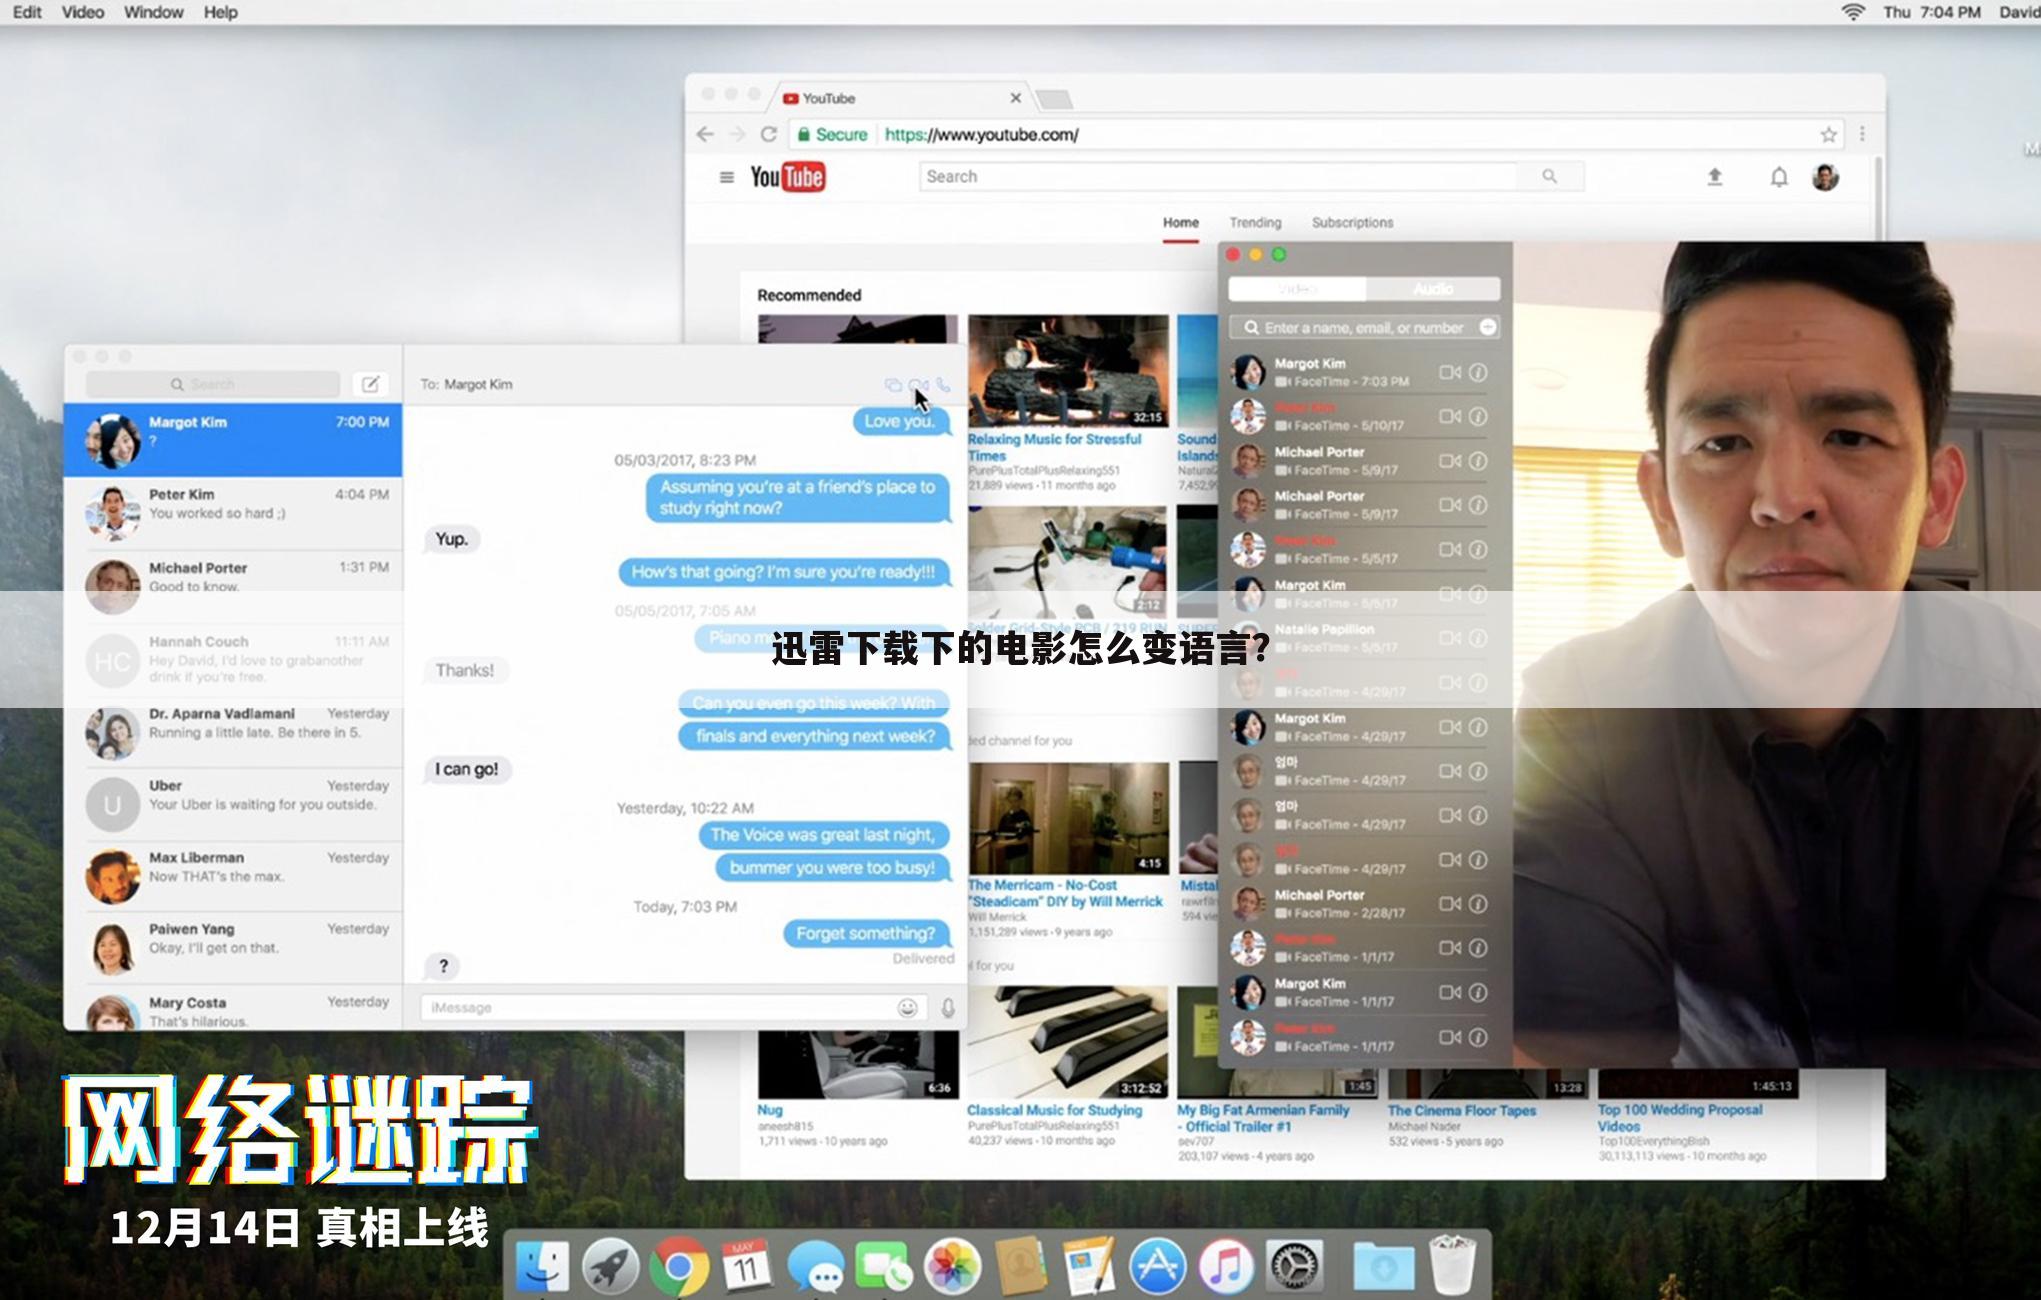Open Chrome three-dot menu
This screenshot has width=2041, height=1300.
tap(1862, 134)
